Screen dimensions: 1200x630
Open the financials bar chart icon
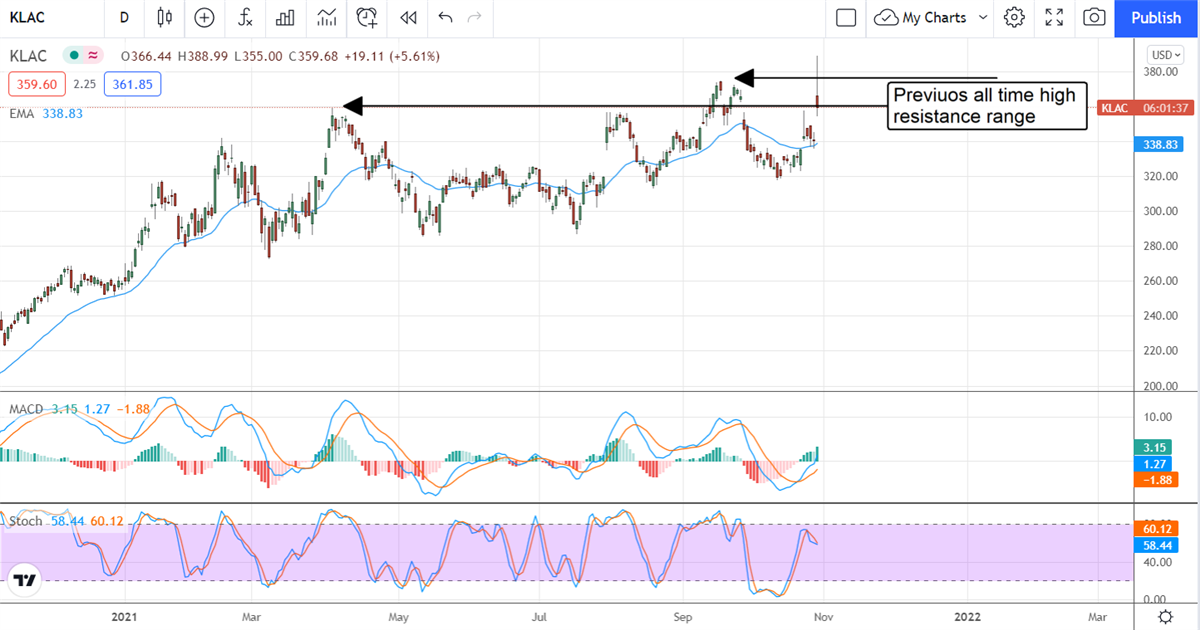click(285, 17)
